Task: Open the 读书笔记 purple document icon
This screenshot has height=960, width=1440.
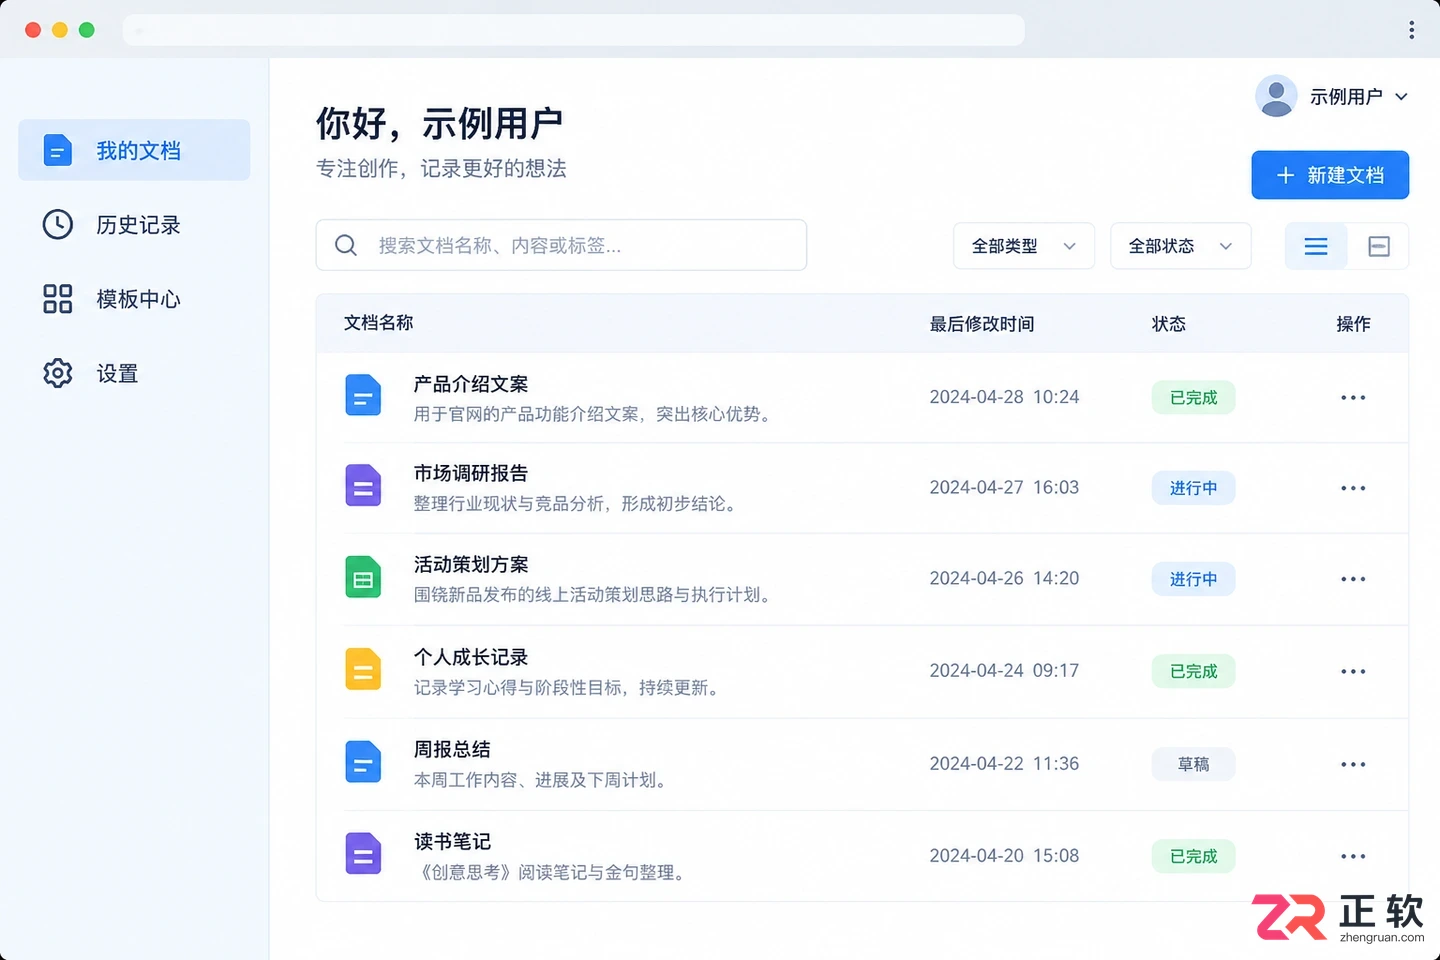Action: point(363,854)
